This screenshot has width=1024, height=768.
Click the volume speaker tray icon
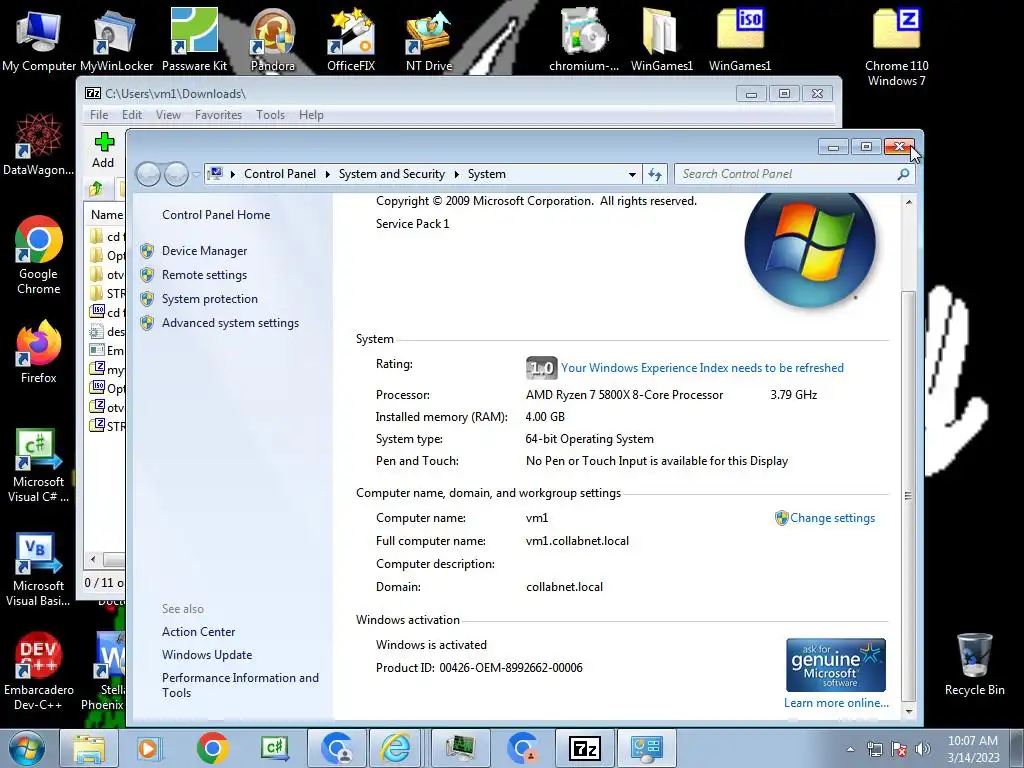923,749
